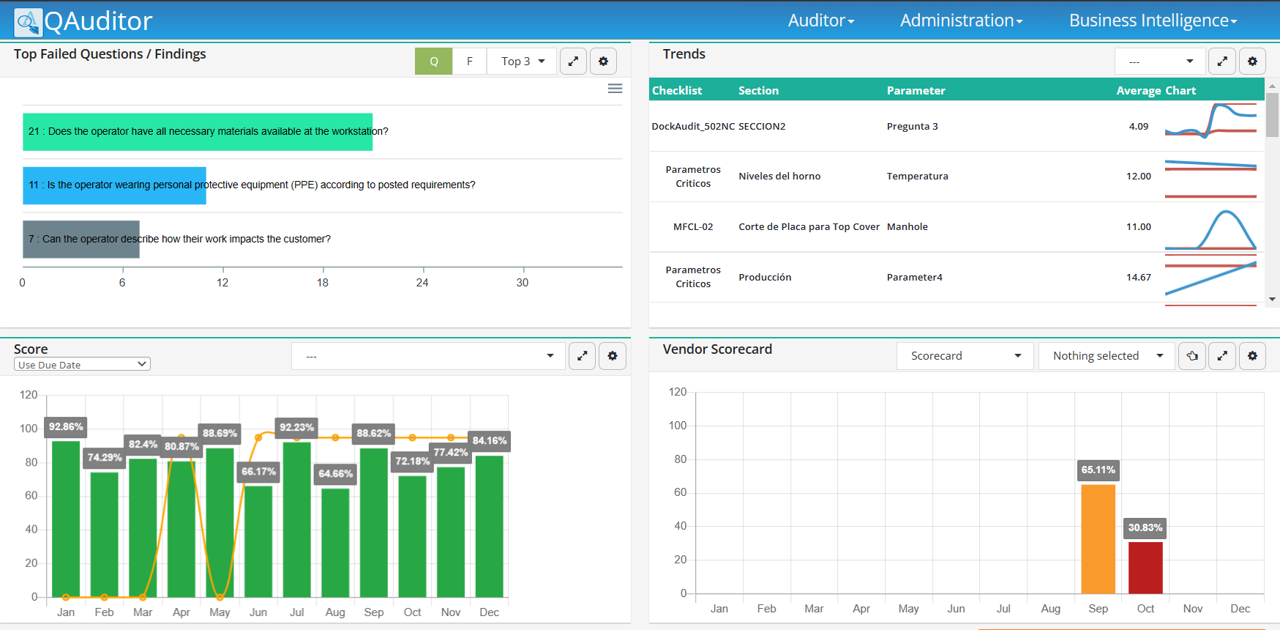Click the 84.16% label above December bar
The height and width of the screenshot is (630, 1280).
490,440
